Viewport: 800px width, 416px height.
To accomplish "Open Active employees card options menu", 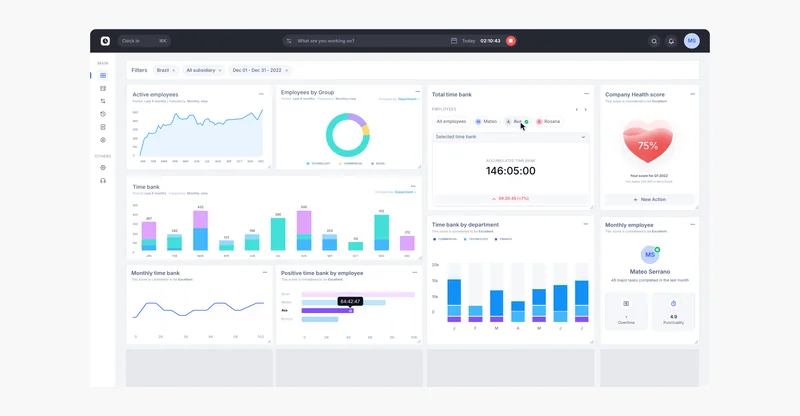I will (261, 94).
